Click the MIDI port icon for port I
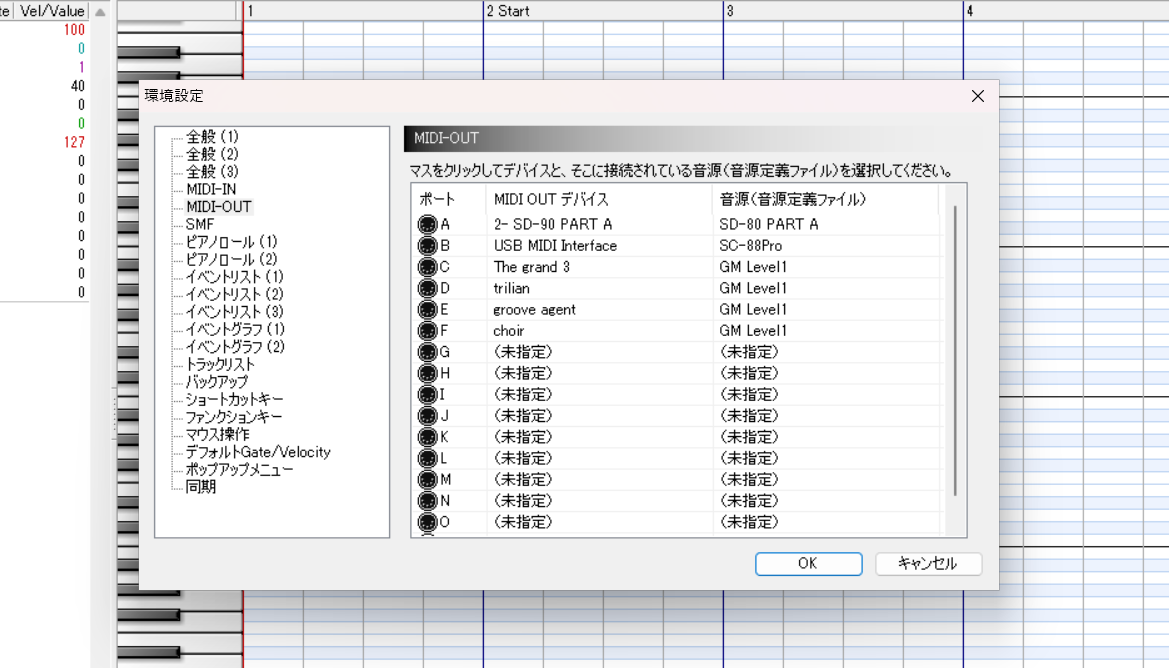 [x=427, y=394]
